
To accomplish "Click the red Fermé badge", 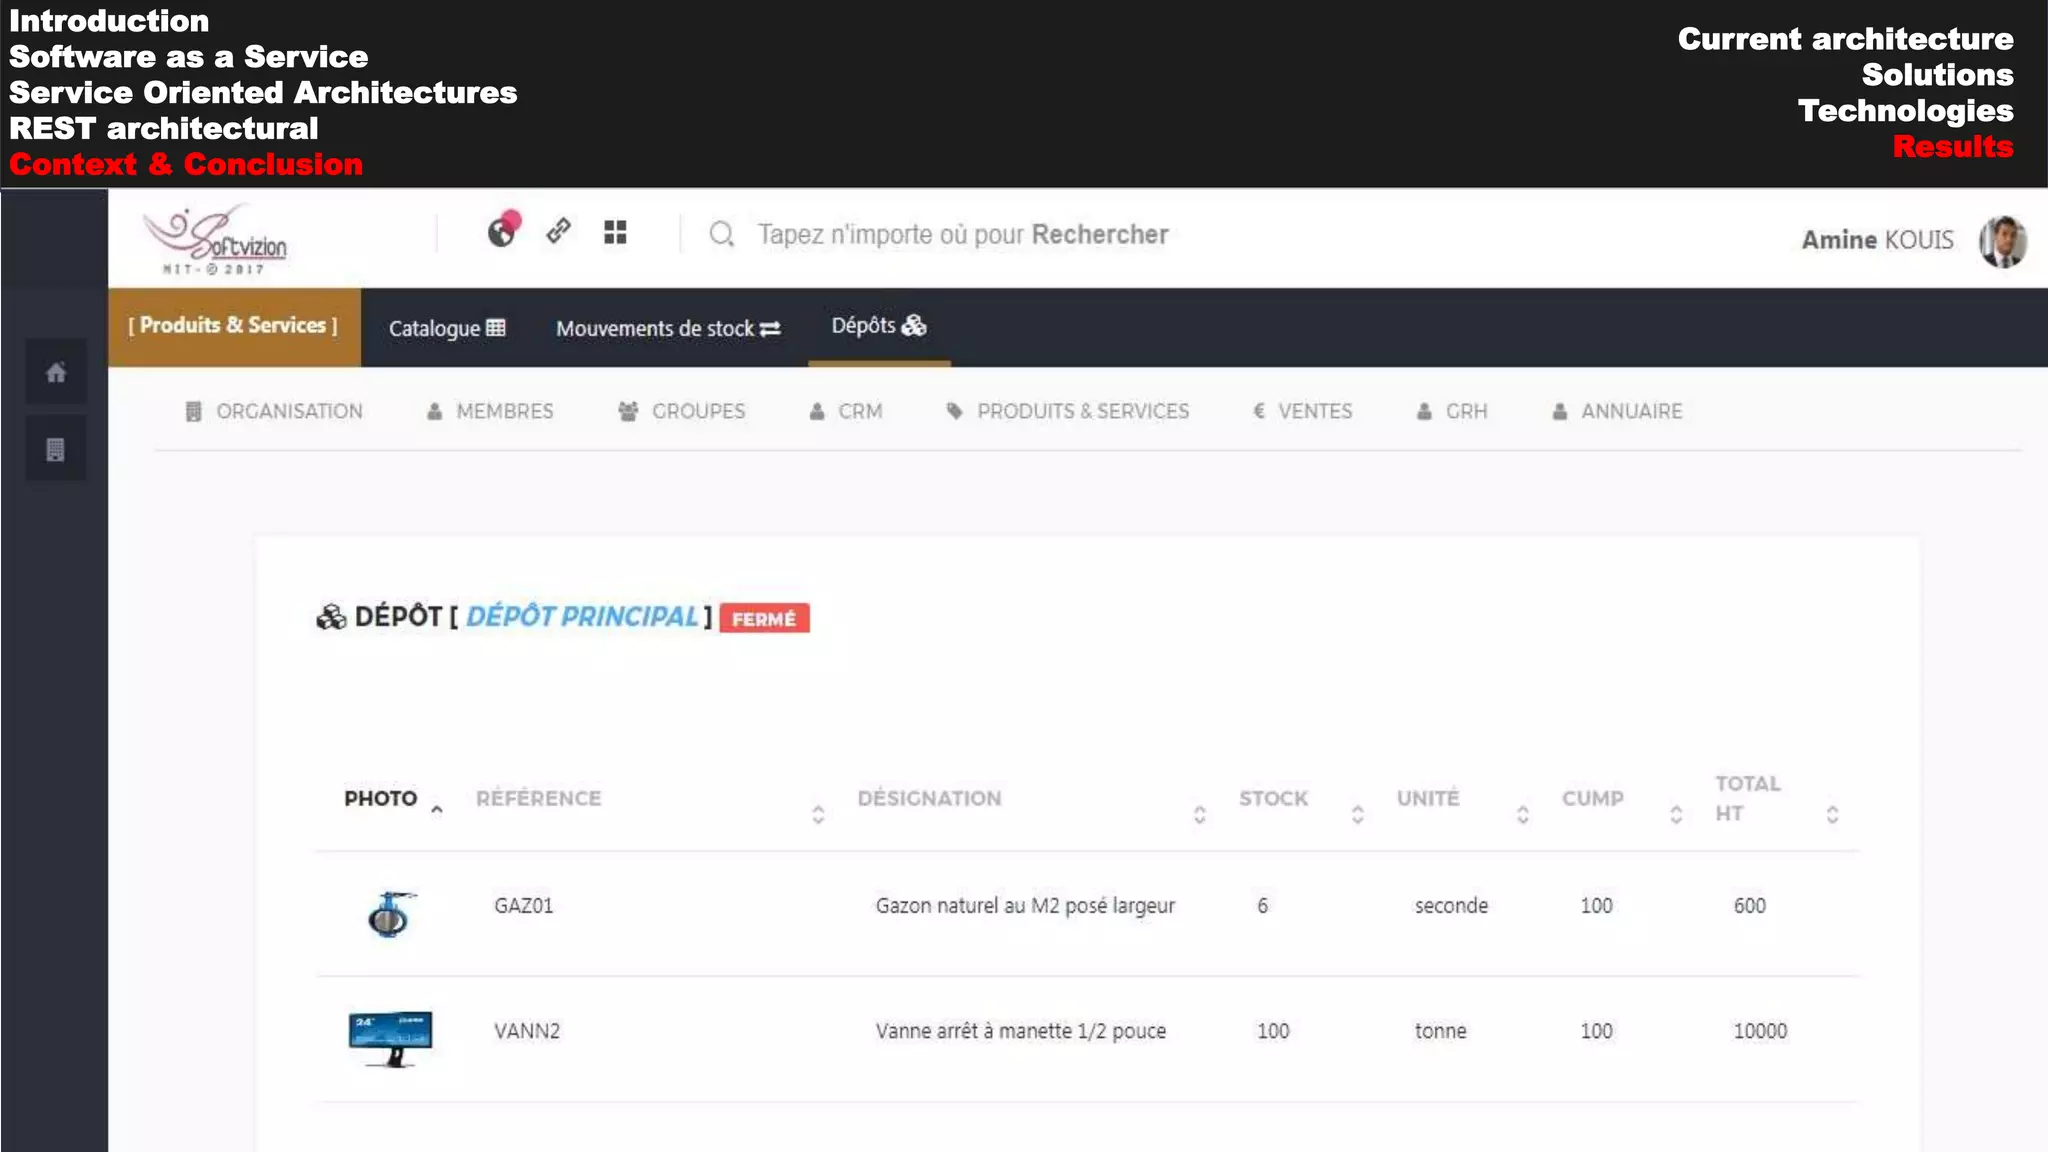I will pyautogui.click(x=764, y=618).
